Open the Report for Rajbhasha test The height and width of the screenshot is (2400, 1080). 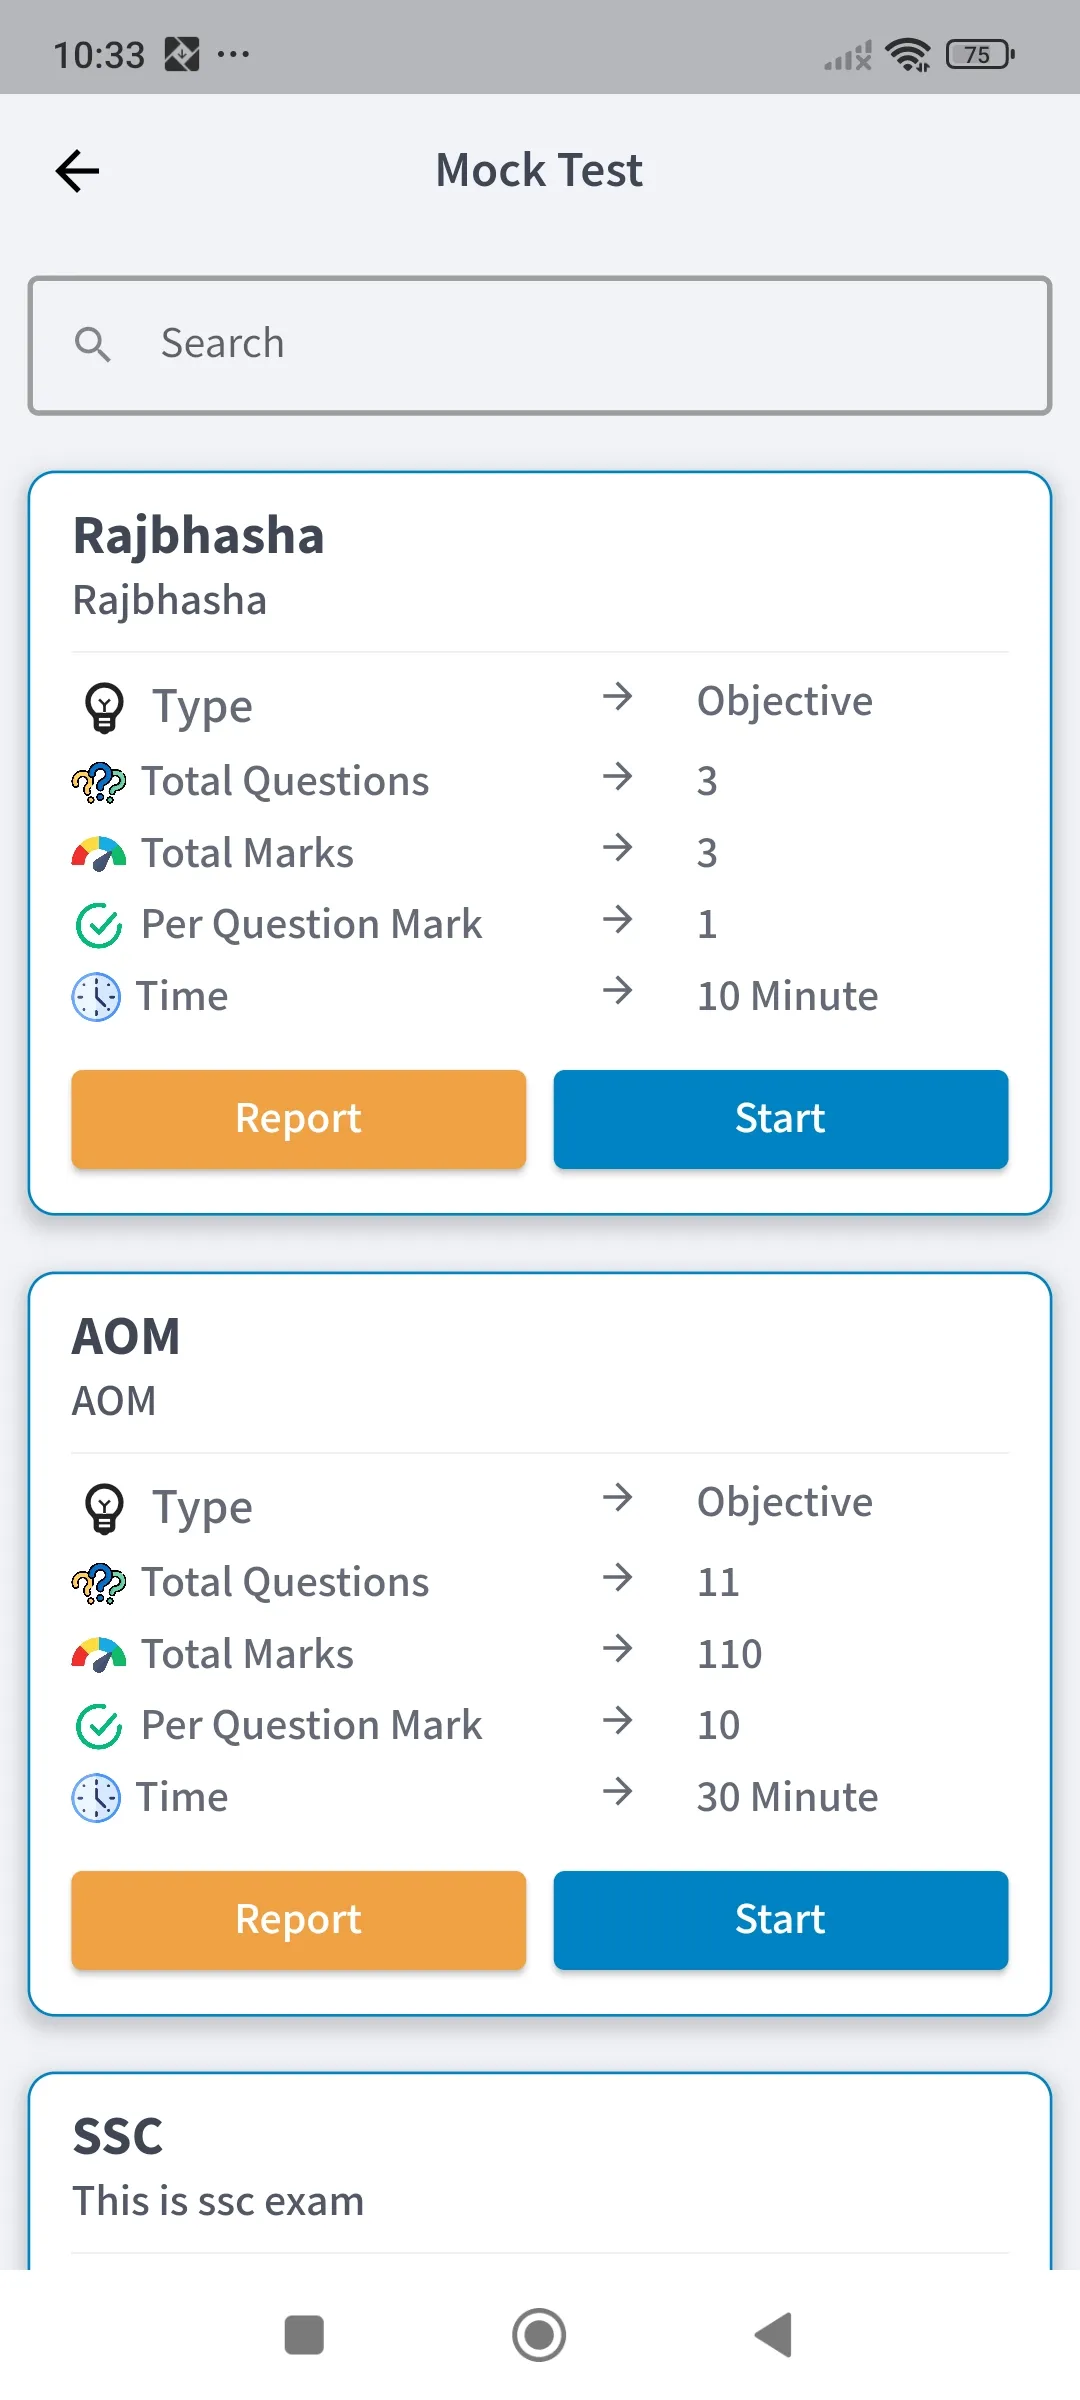(x=298, y=1119)
